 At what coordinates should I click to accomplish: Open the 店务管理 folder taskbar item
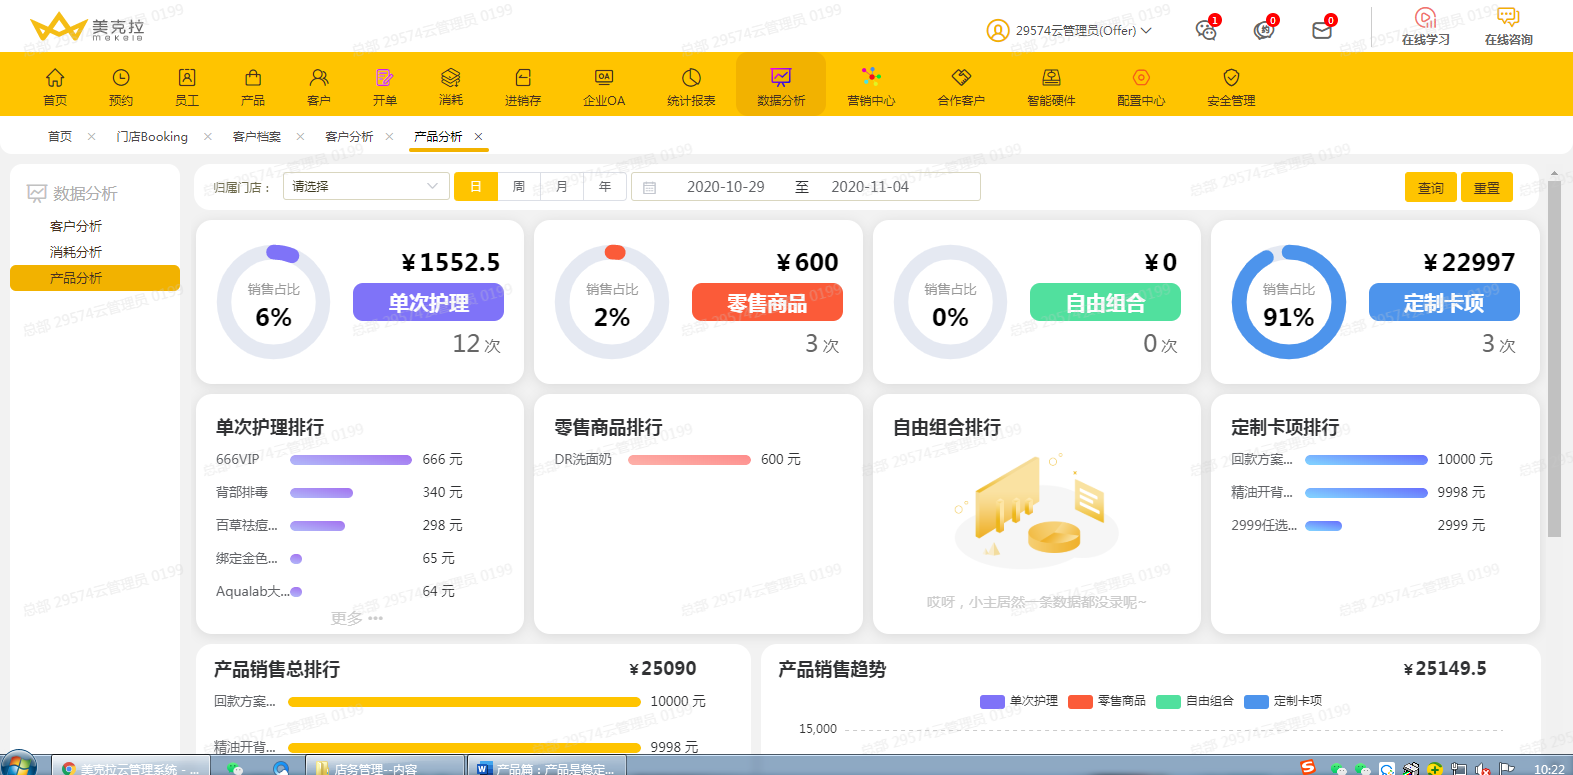pyautogui.click(x=384, y=767)
